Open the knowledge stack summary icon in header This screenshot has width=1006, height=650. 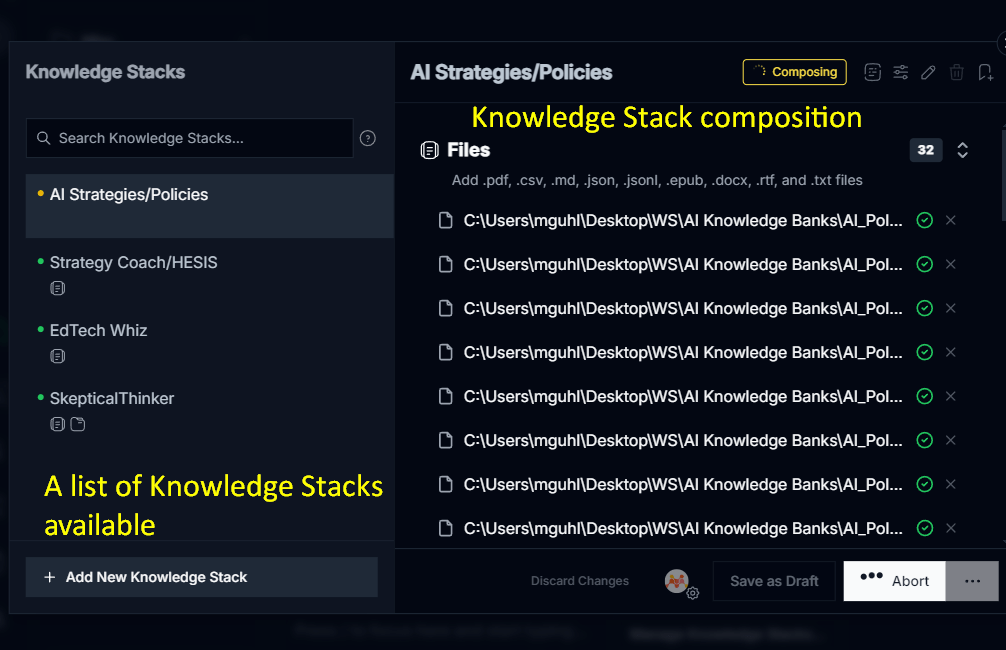pos(873,72)
